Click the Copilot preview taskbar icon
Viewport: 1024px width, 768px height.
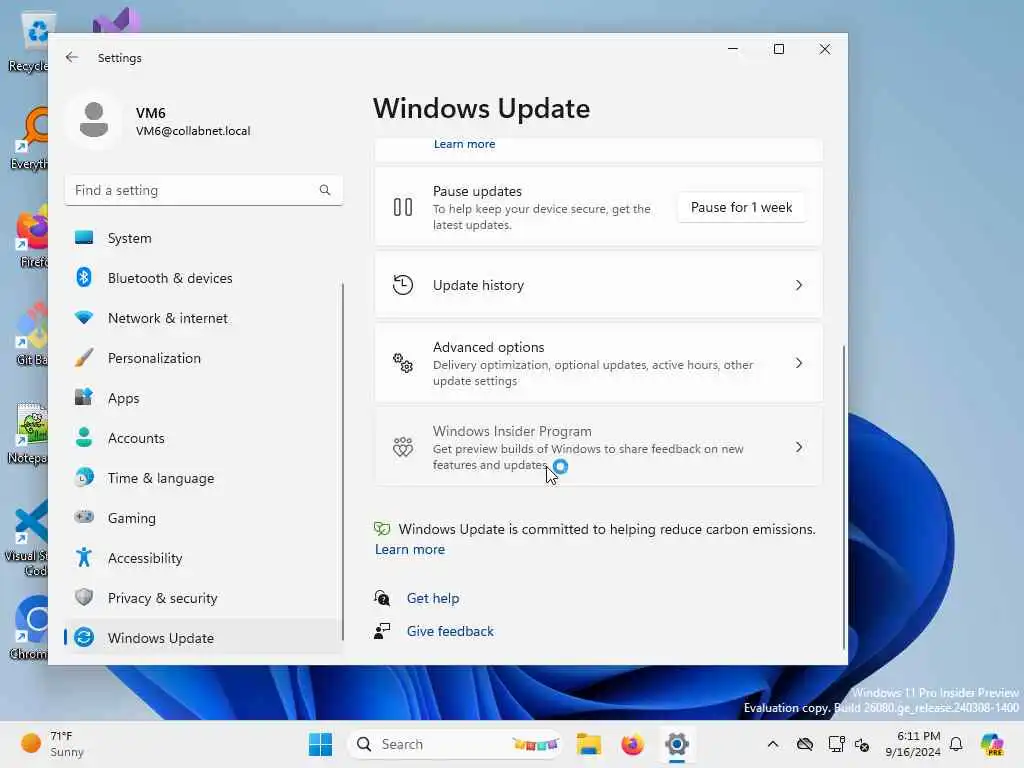coord(992,744)
